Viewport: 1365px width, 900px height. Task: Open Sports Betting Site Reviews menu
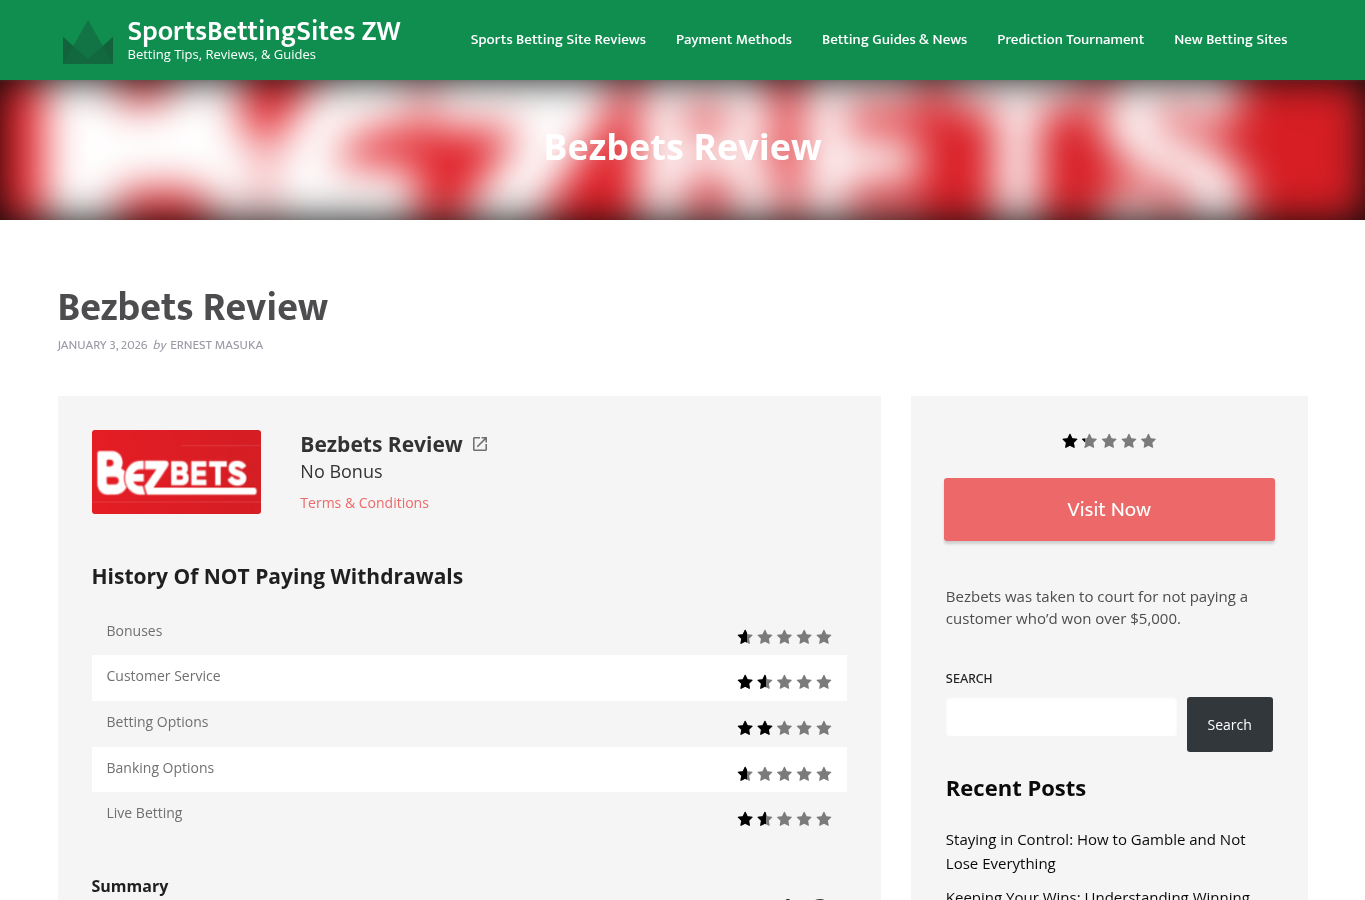point(558,40)
